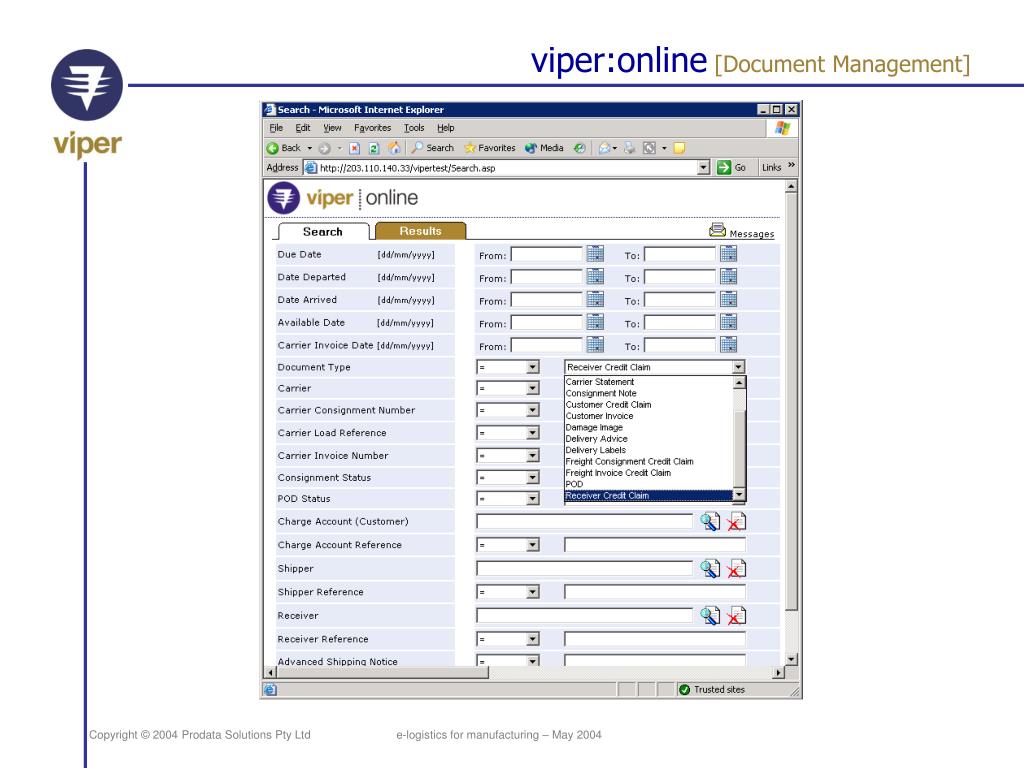Clear Receiver with red X icon

click(737, 616)
